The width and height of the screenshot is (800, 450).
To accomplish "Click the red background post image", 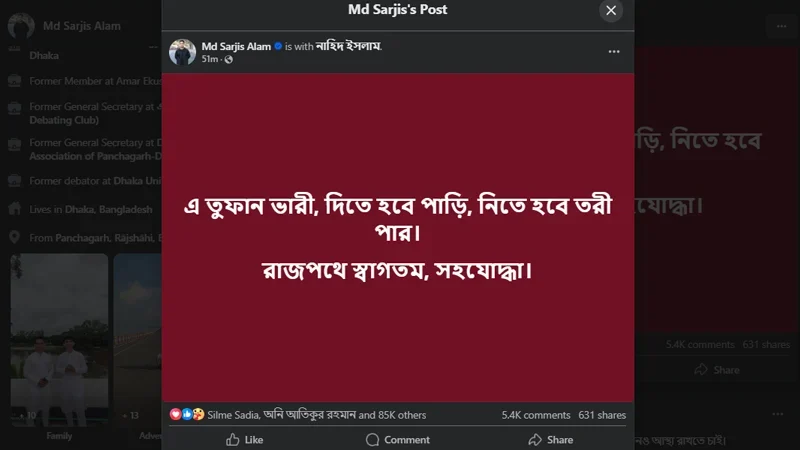I will coord(398,237).
